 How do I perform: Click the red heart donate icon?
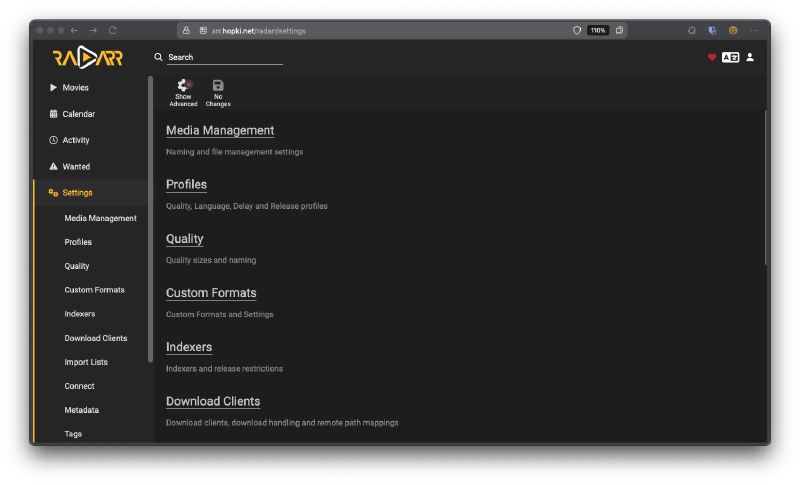pyautogui.click(x=712, y=57)
